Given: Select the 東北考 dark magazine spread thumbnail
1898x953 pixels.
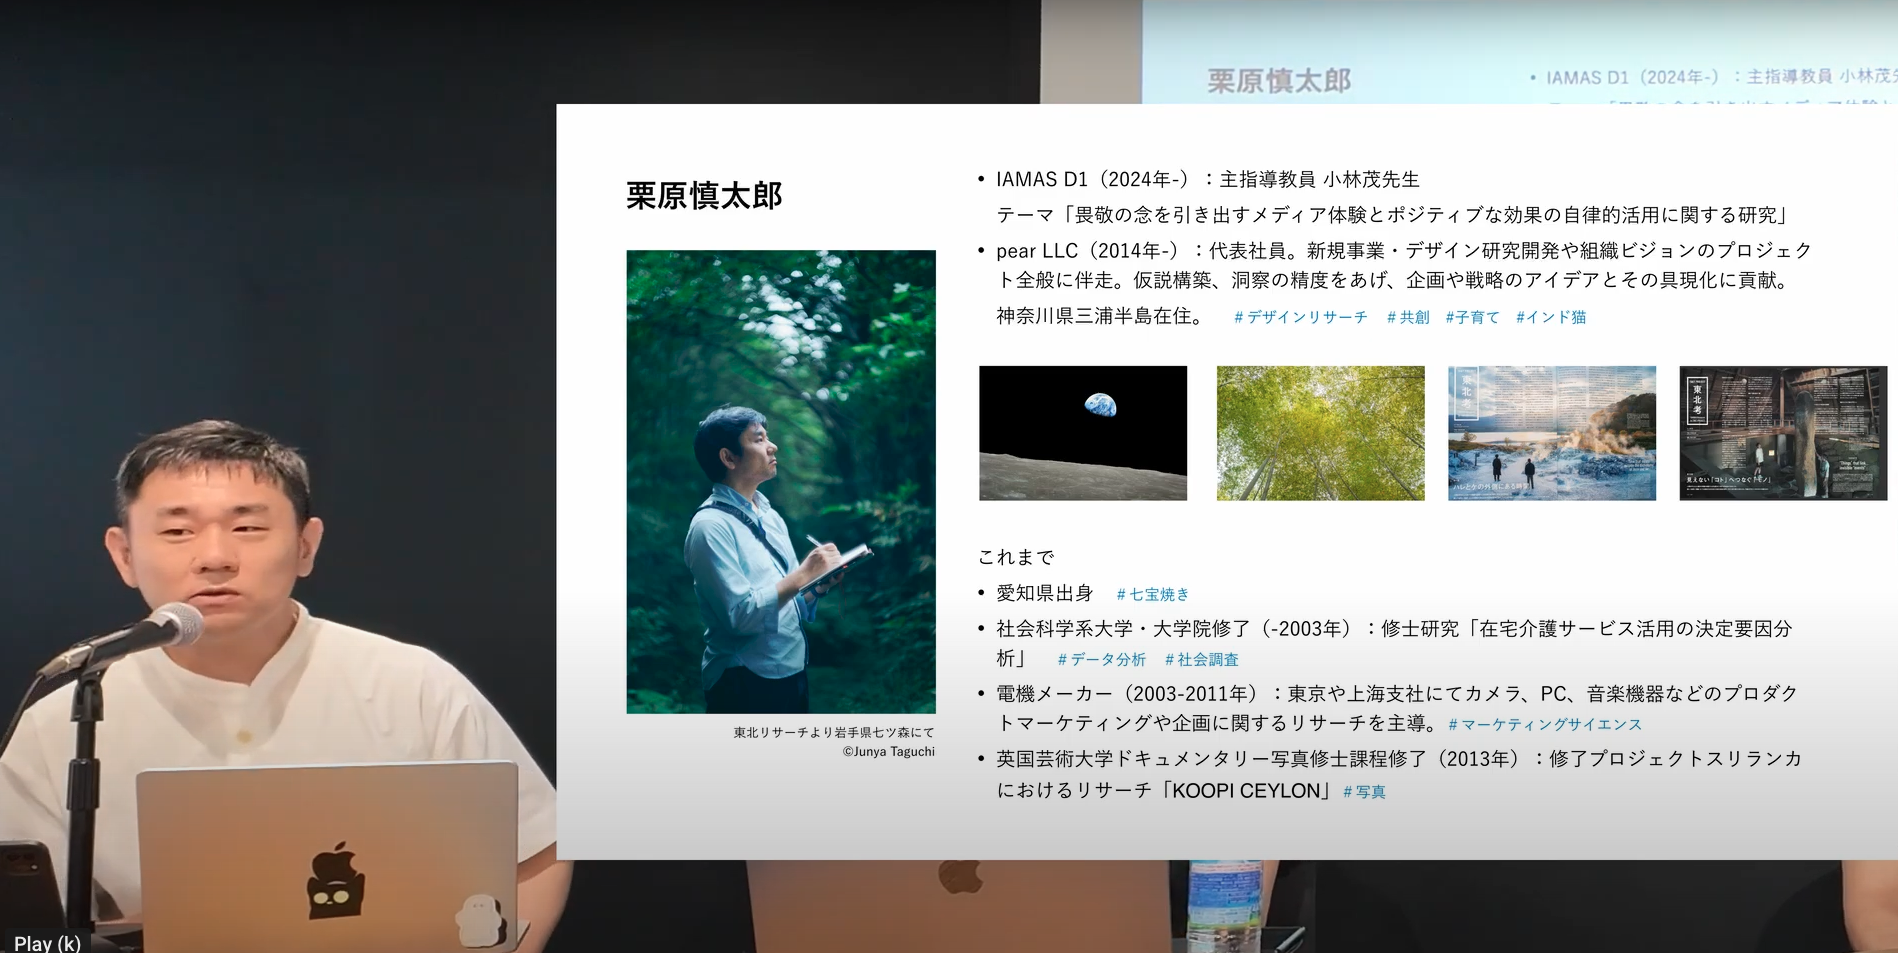Looking at the screenshot, I should click(x=1782, y=433).
